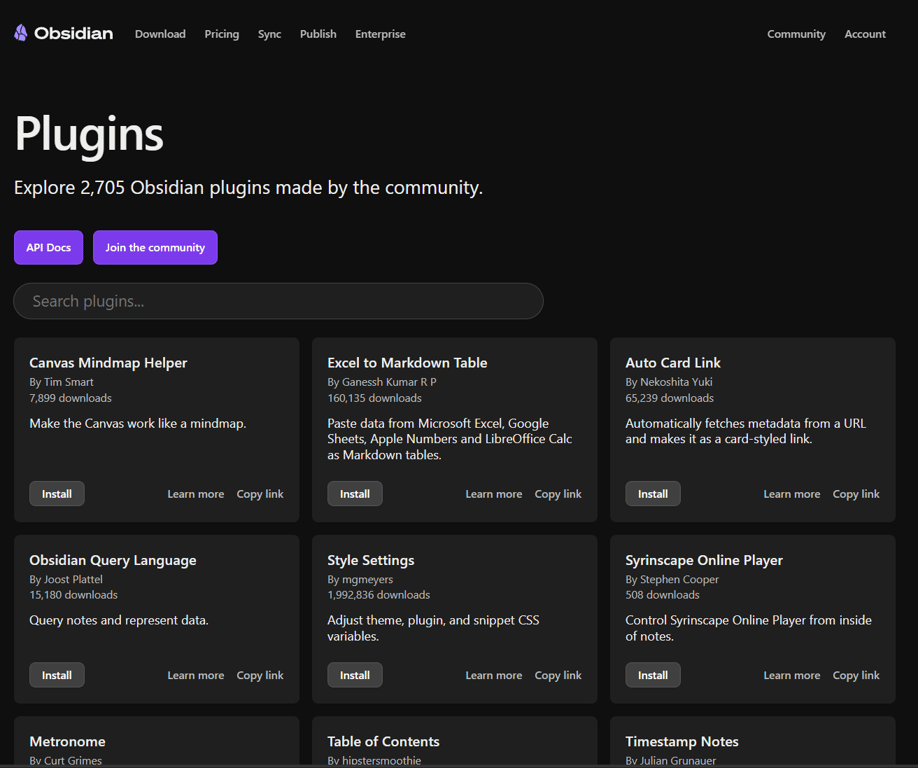918x768 pixels.
Task: Click the Excel to Markdown Table title
Action: pyautogui.click(x=407, y=363)
